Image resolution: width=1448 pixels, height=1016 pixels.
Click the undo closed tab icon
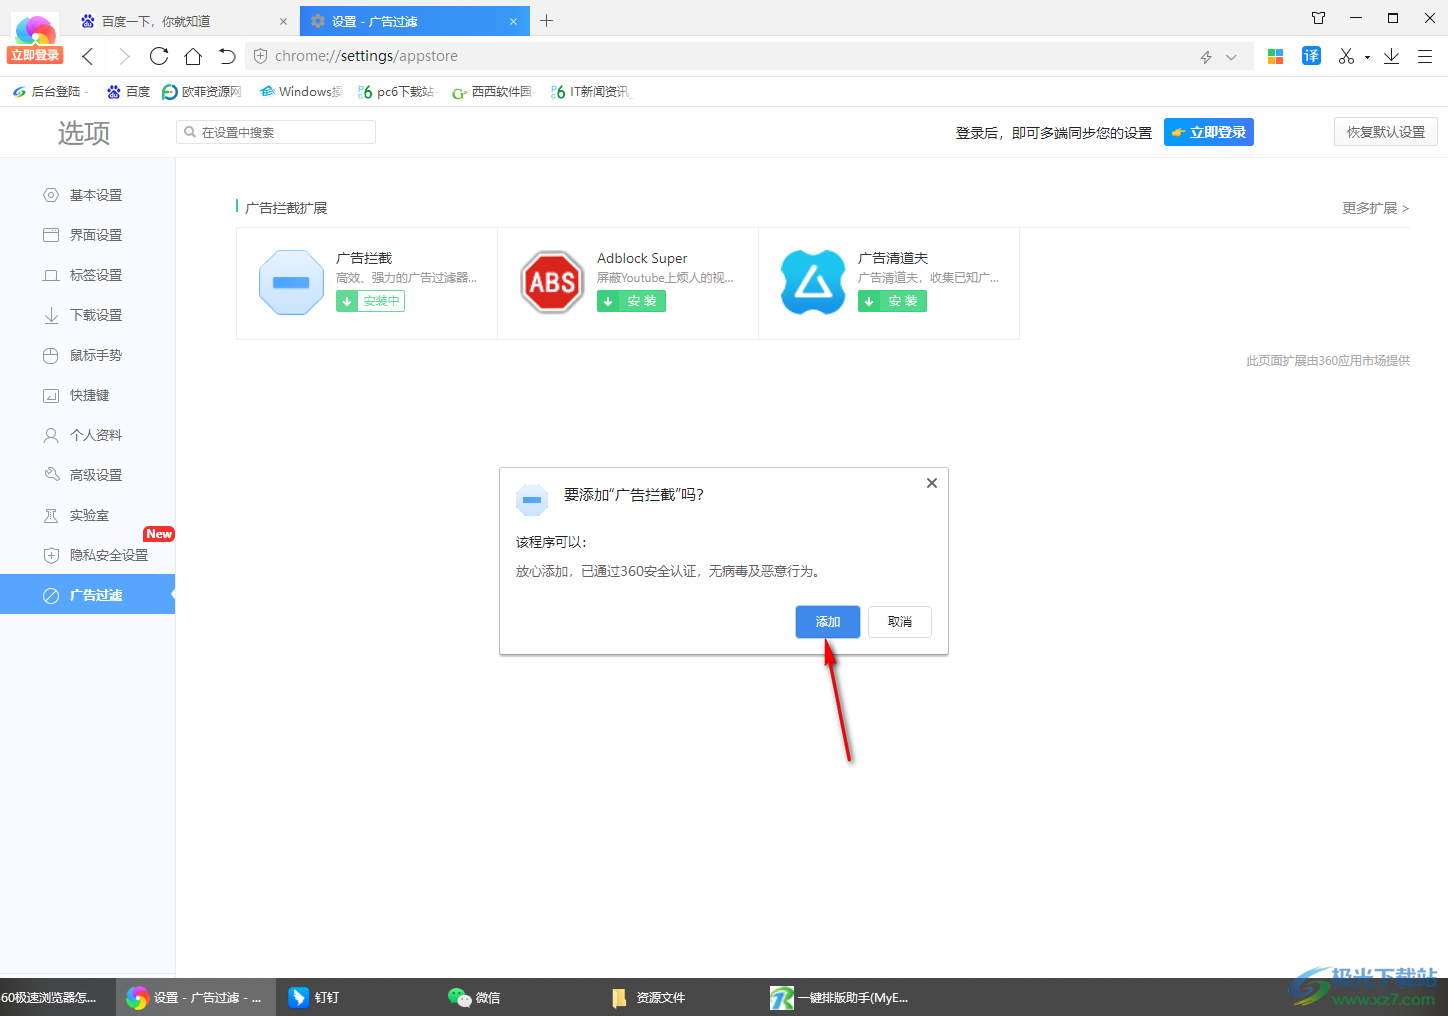coord(227,56)
